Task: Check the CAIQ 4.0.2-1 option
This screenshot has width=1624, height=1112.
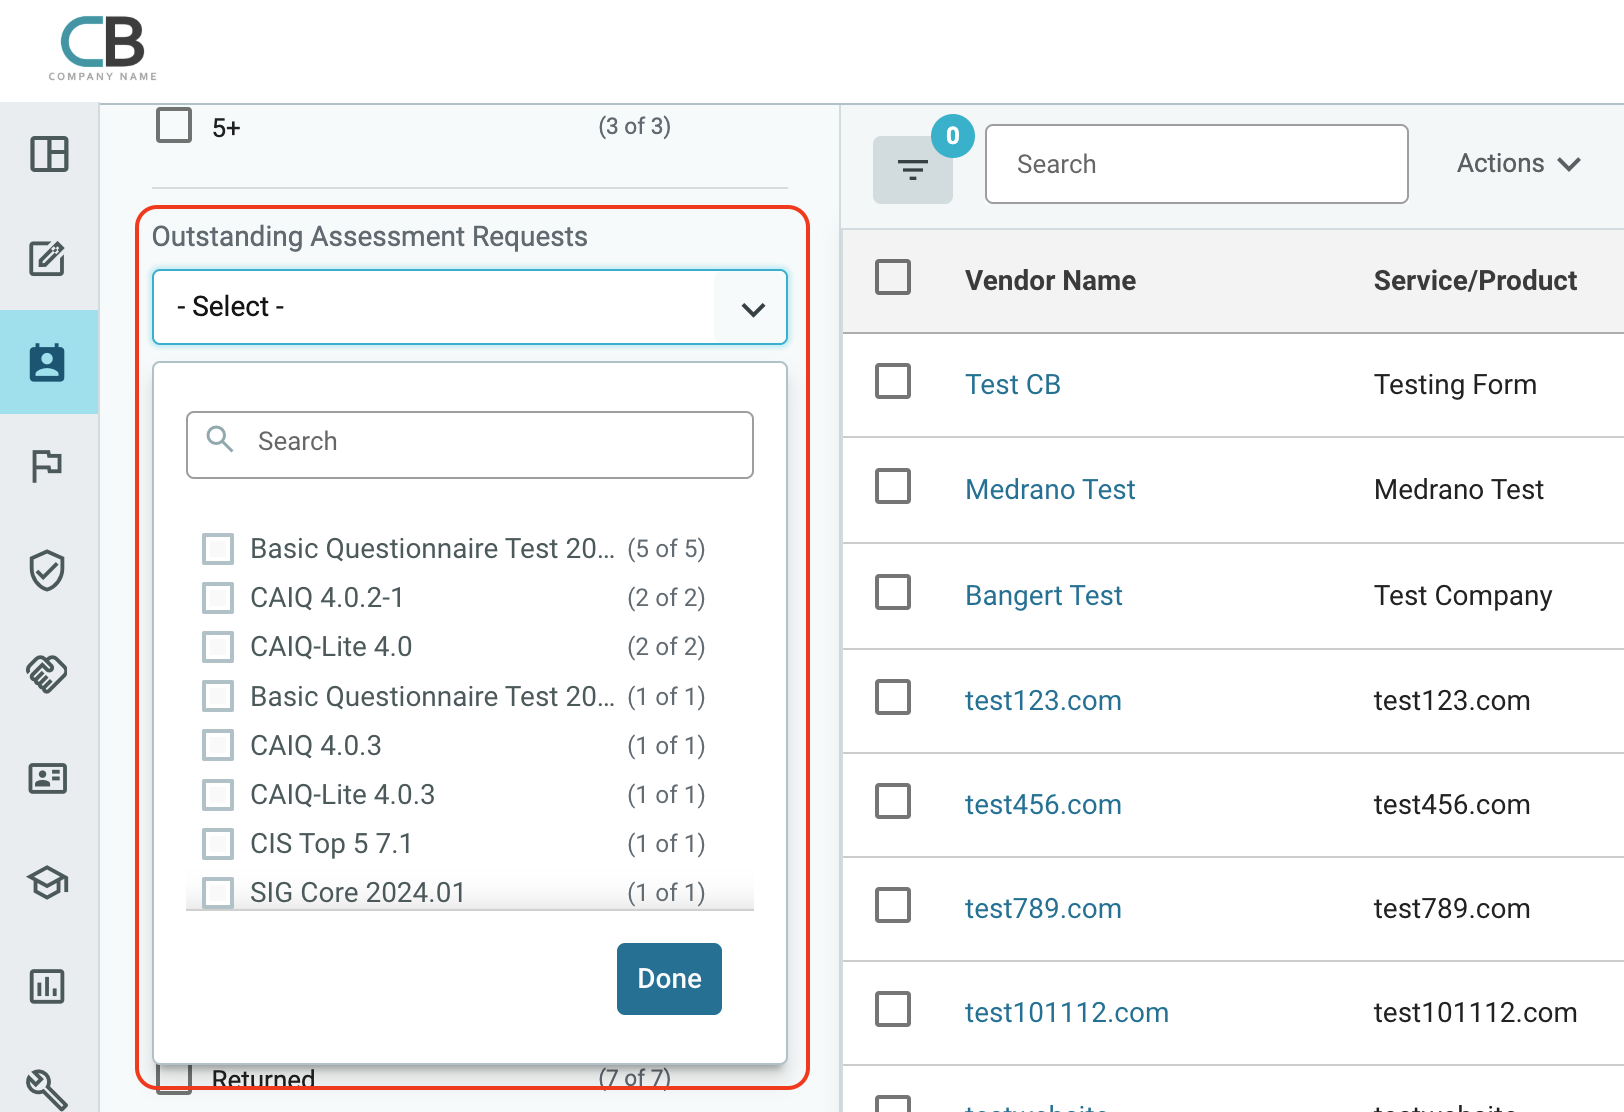Action: [218, 597]
